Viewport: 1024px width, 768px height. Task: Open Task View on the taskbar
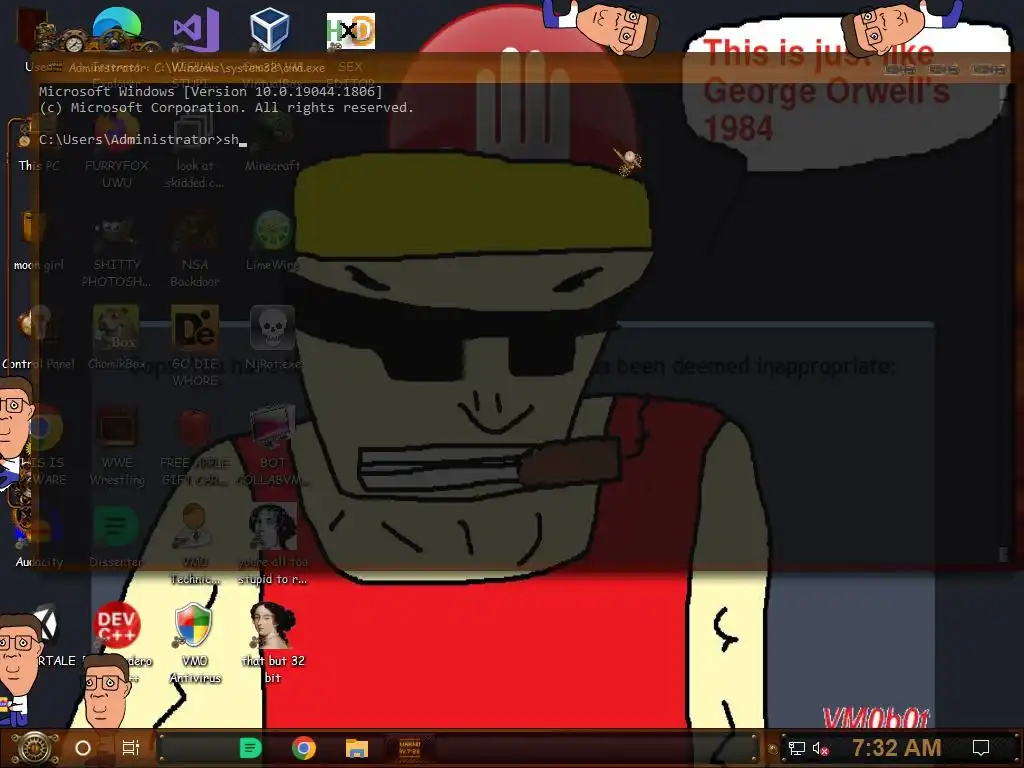[x=131, y=748]
